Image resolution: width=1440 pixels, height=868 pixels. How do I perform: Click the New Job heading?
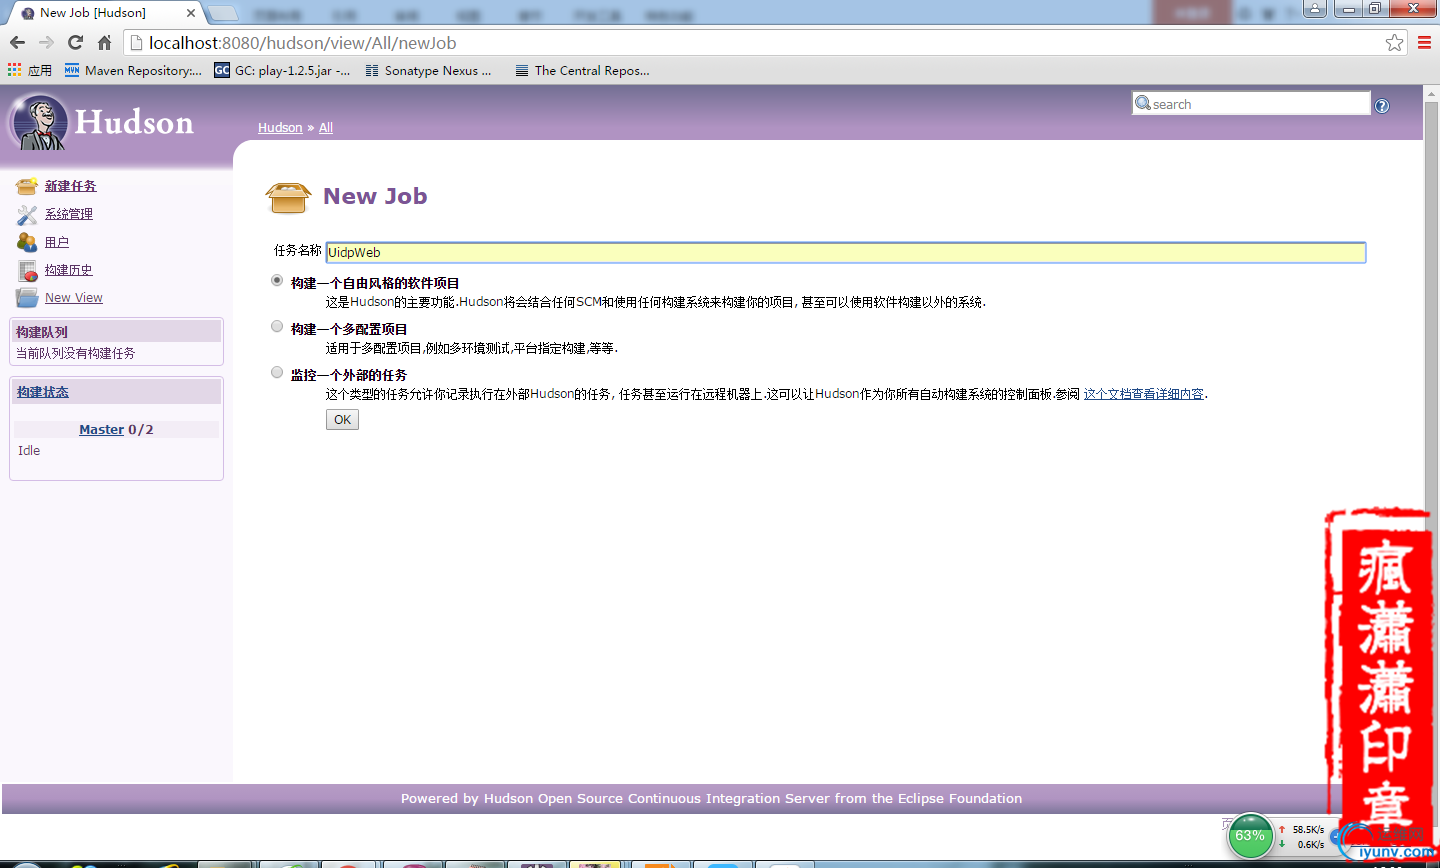point(375,196)
